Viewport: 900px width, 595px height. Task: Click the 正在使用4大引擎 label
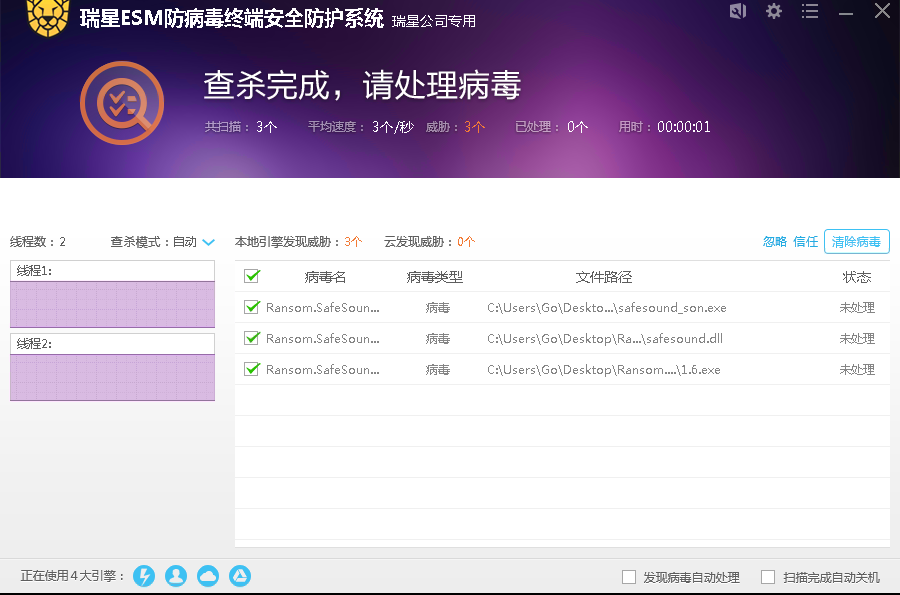coord(73,576)
